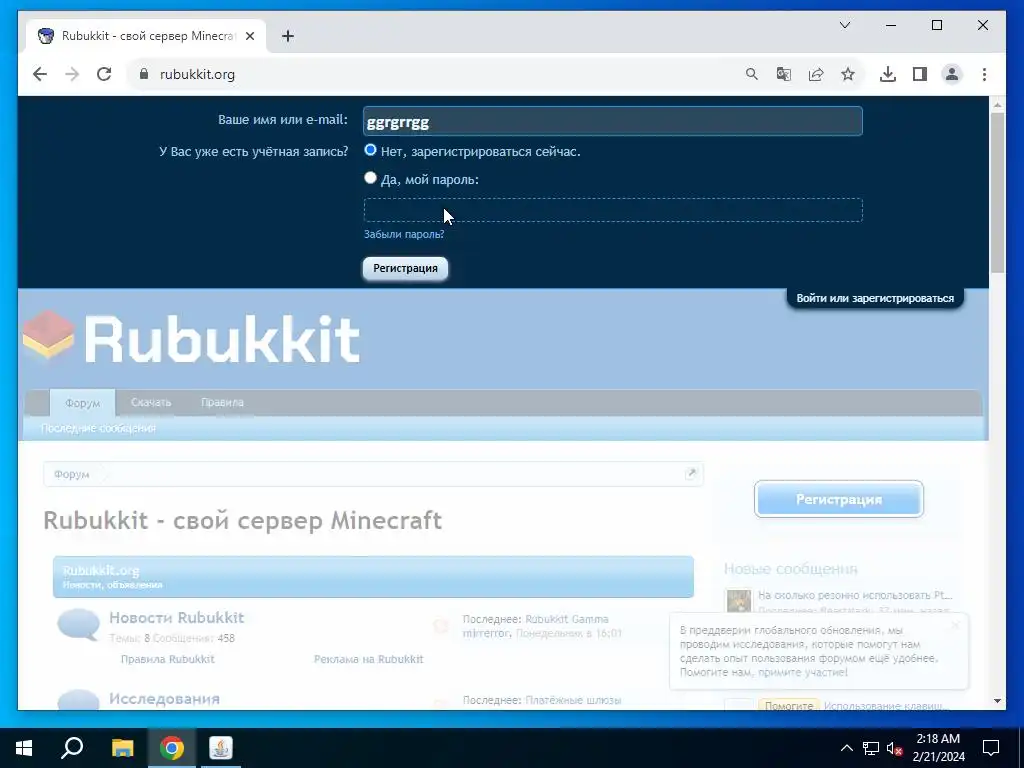Click 'Войти или зарегистрироваться' tab
1024x768 pixels.
click(x=875, y=298)
